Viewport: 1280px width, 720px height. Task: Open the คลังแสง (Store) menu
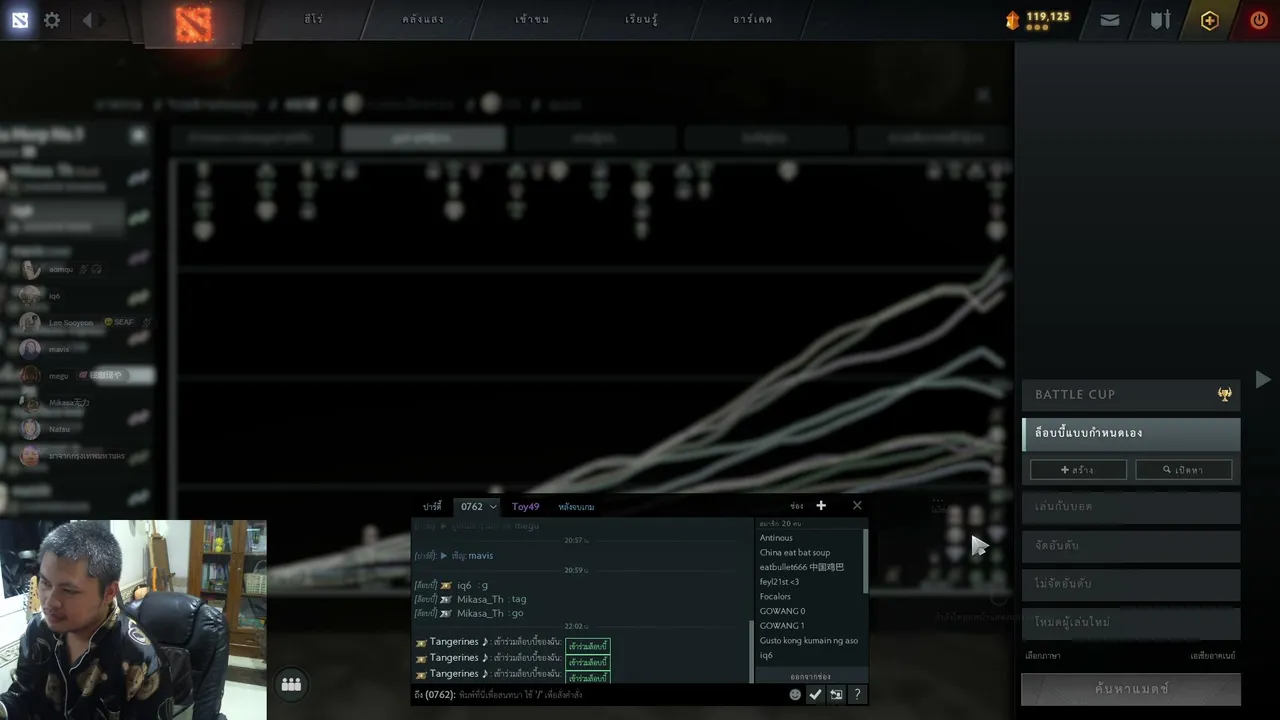(x=423, y=19)
